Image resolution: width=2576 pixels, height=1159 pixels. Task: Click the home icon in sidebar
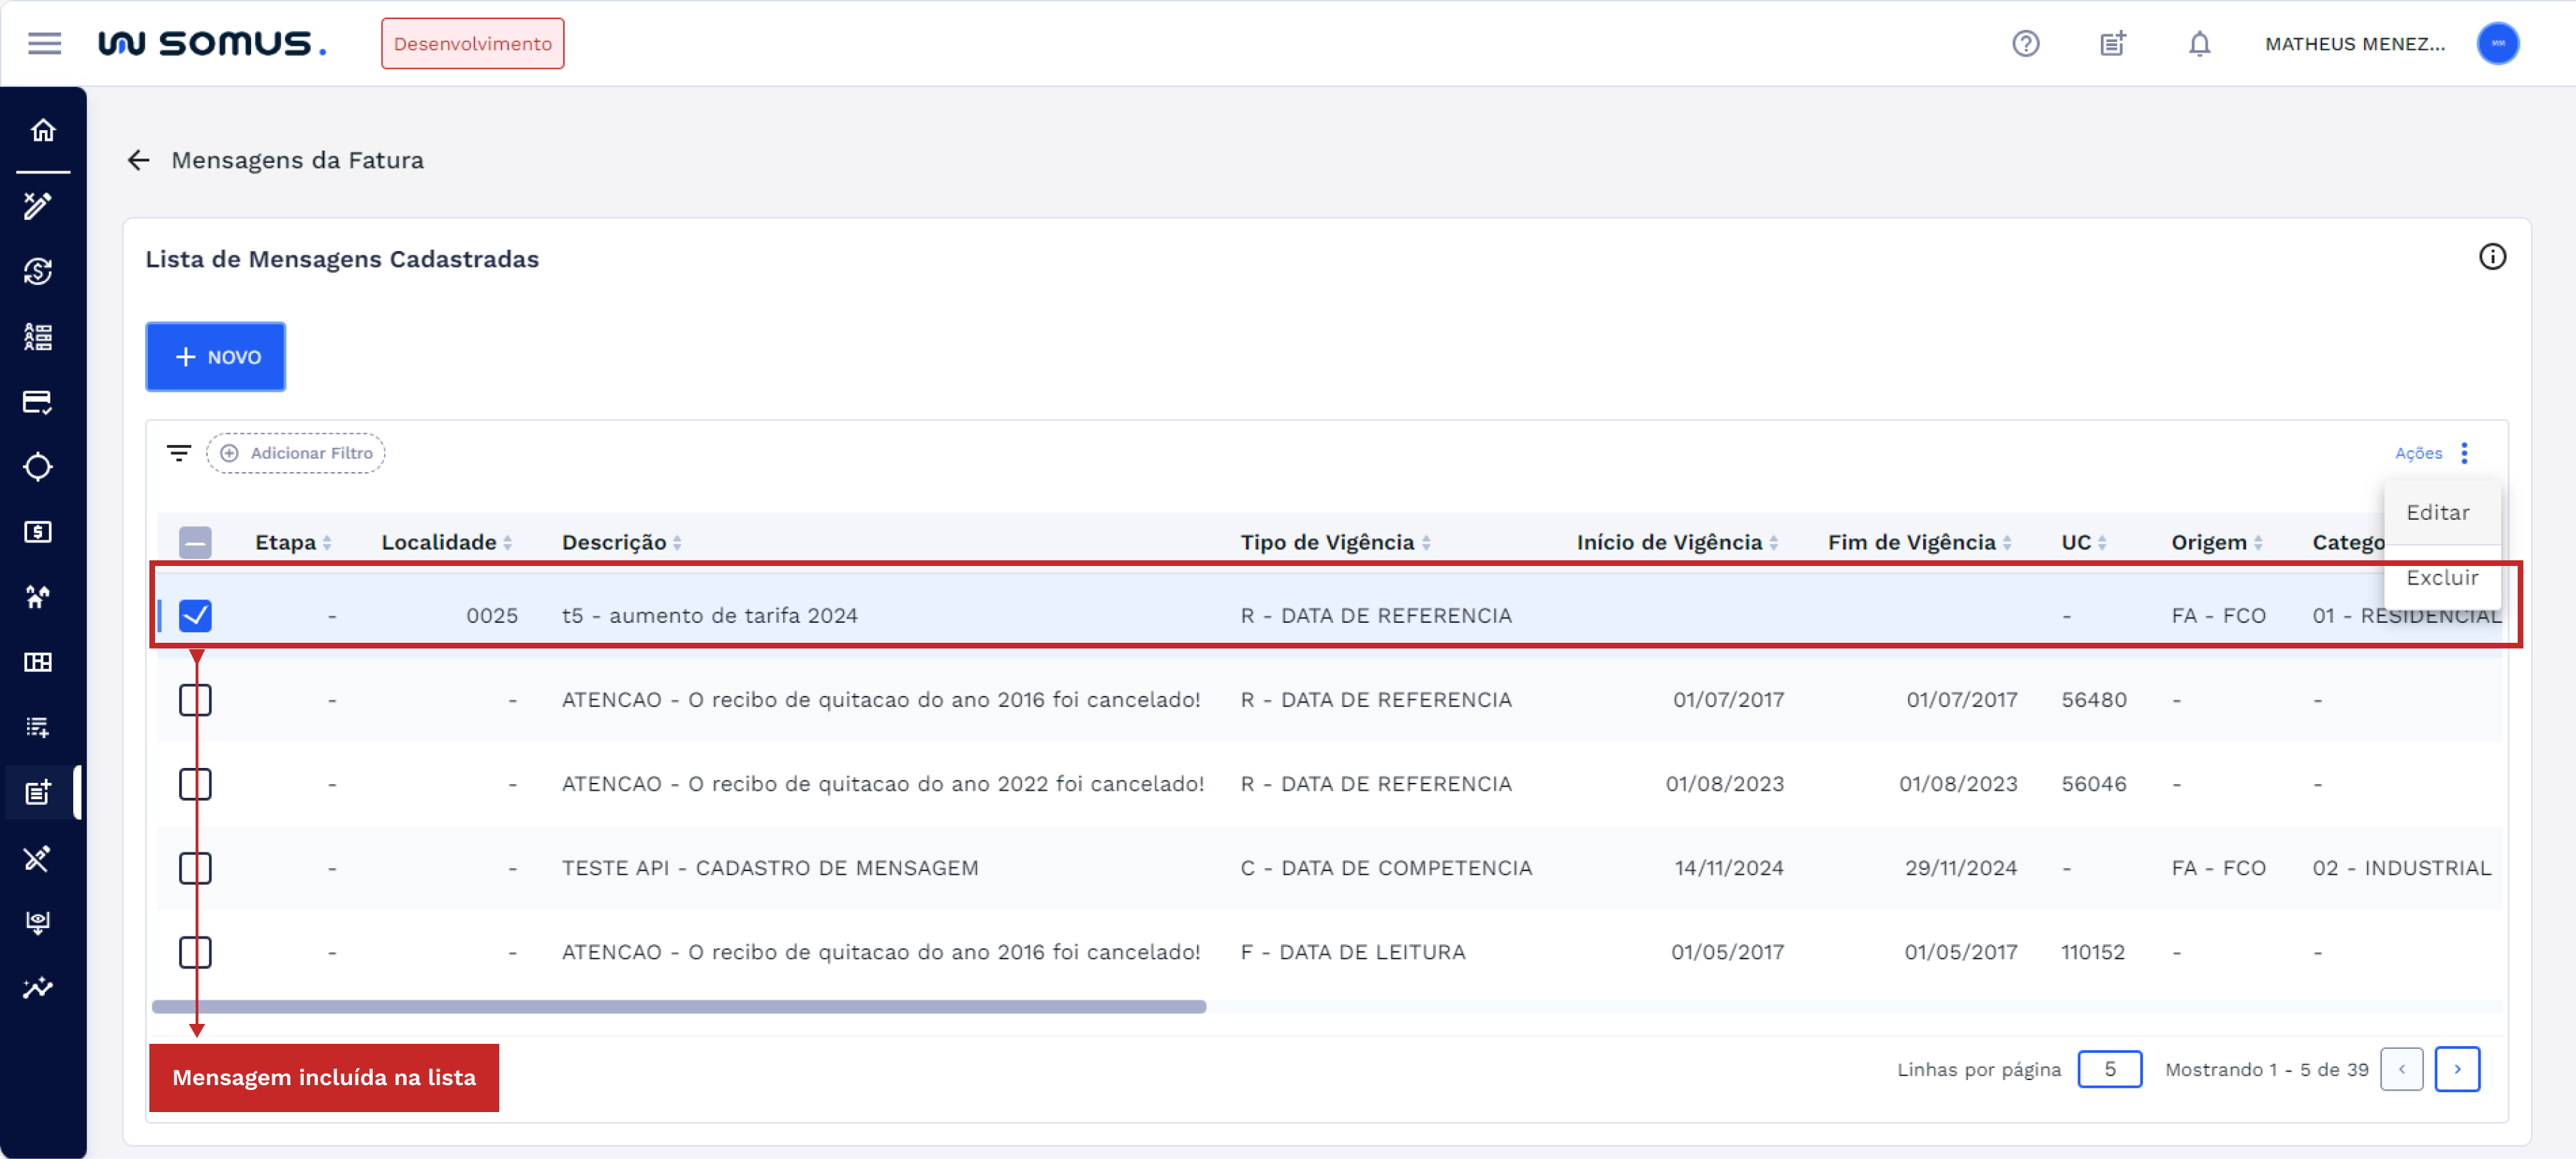pyautogui.click(x=42, y=130)
